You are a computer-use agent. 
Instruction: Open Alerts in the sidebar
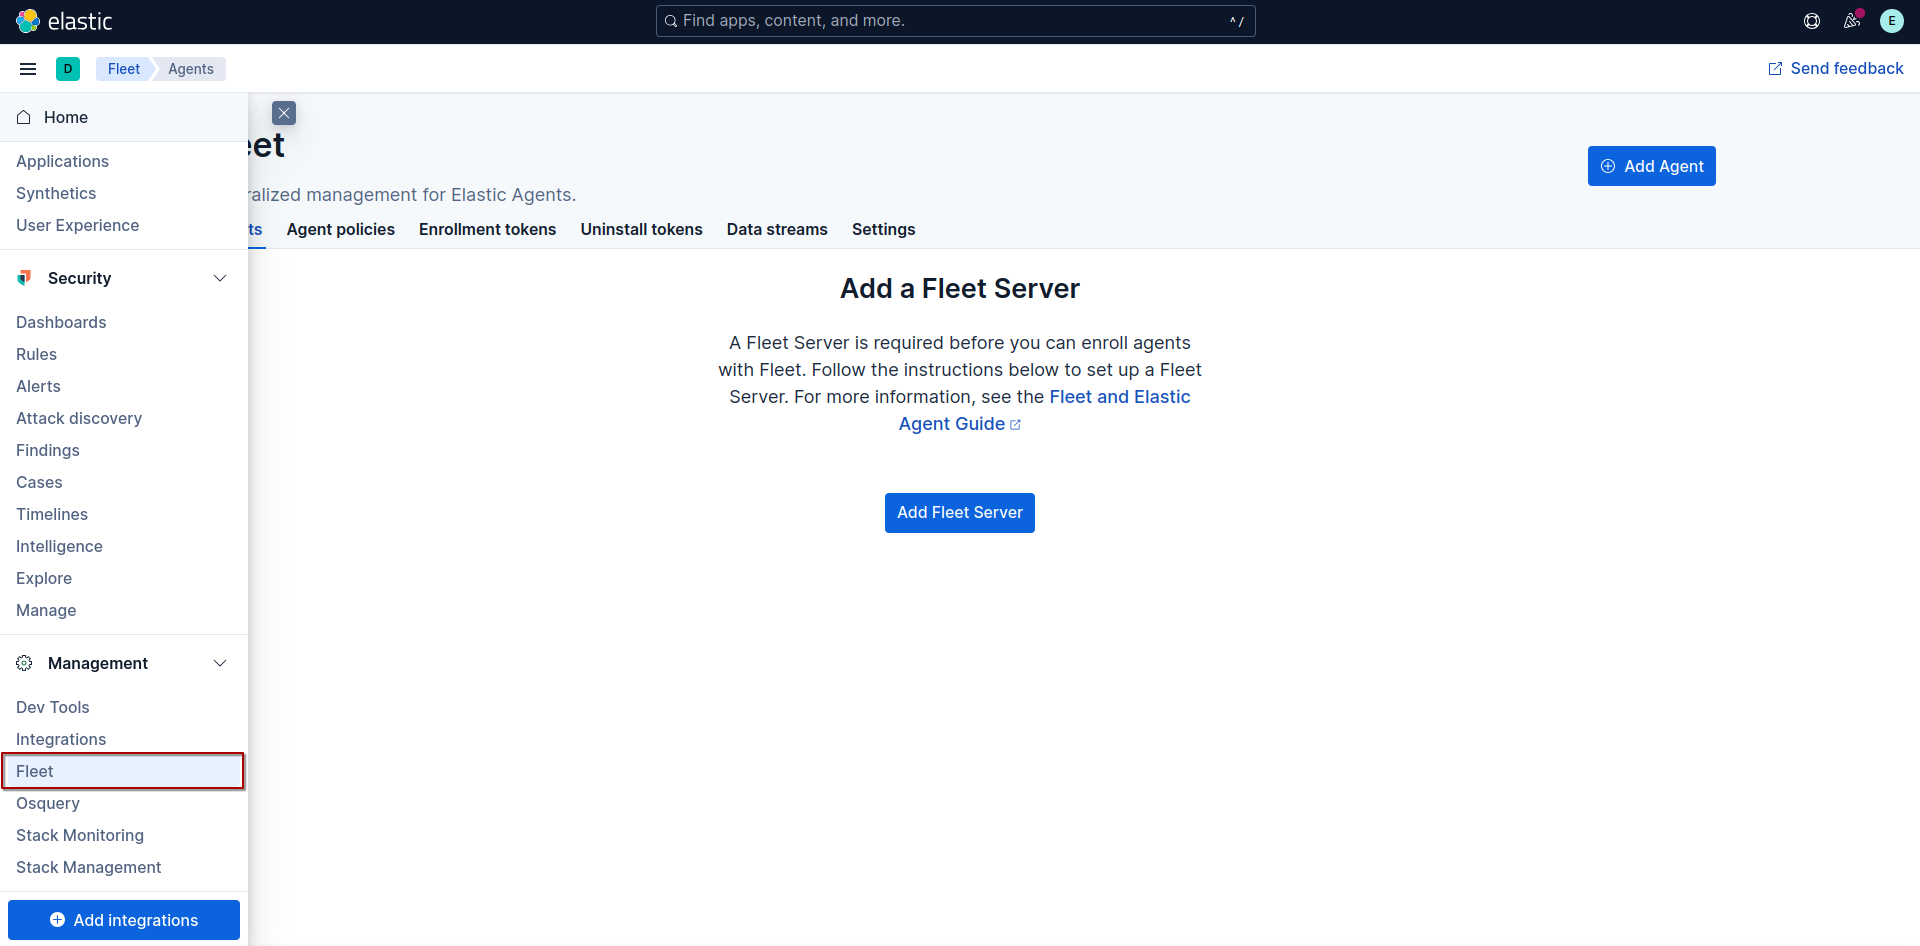38,386
